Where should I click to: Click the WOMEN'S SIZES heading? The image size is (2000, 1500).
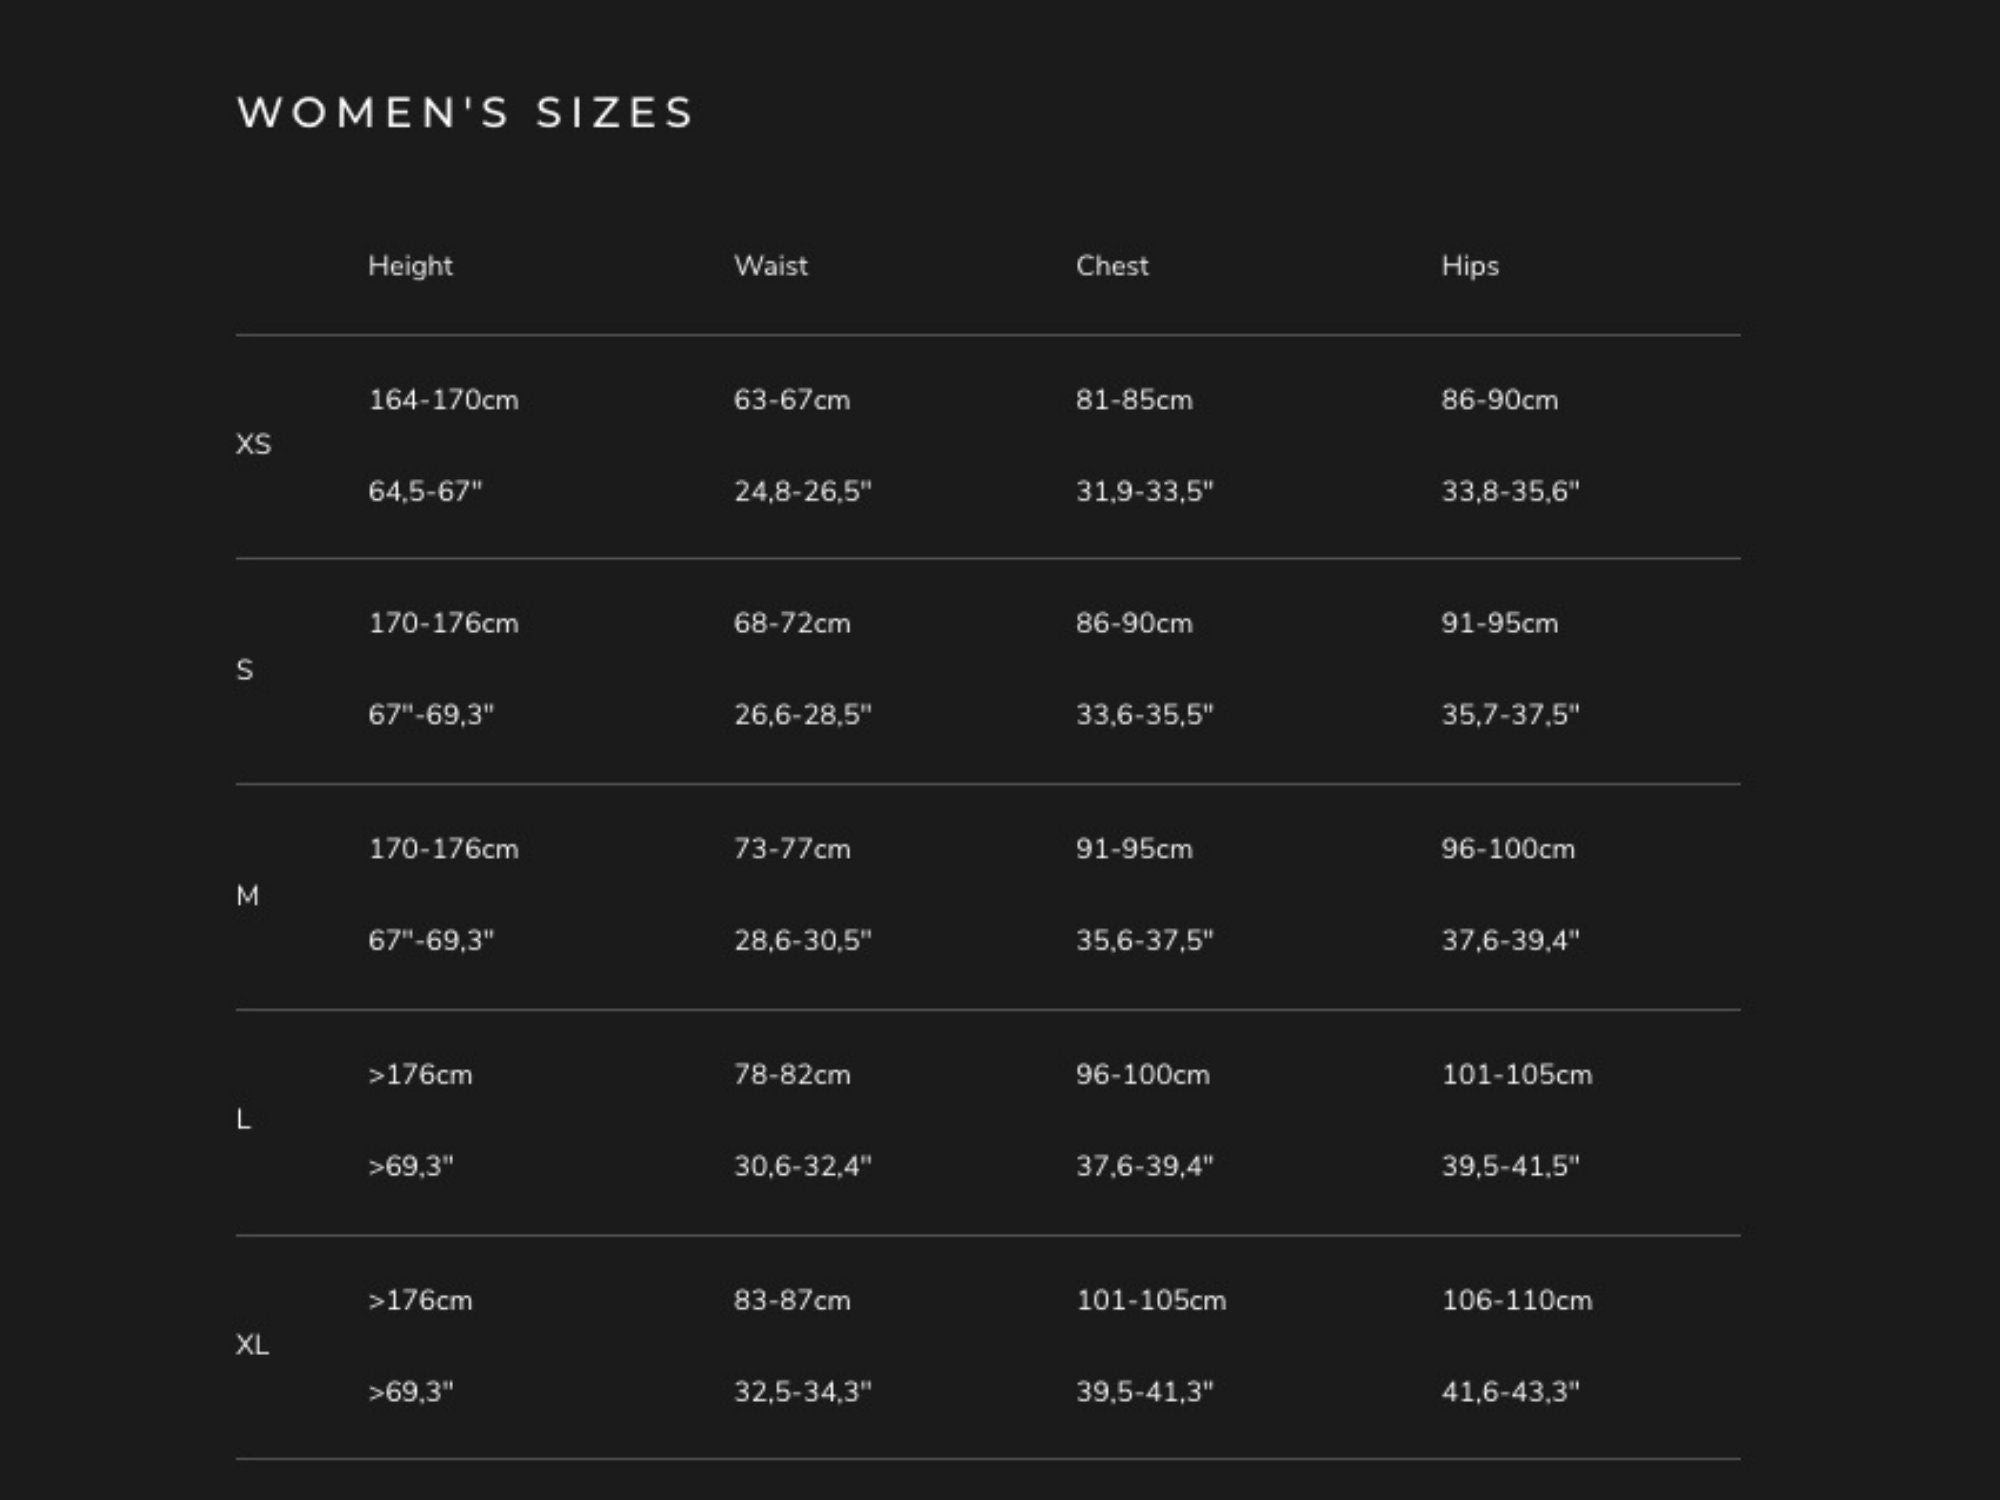(x=465, y=112)
